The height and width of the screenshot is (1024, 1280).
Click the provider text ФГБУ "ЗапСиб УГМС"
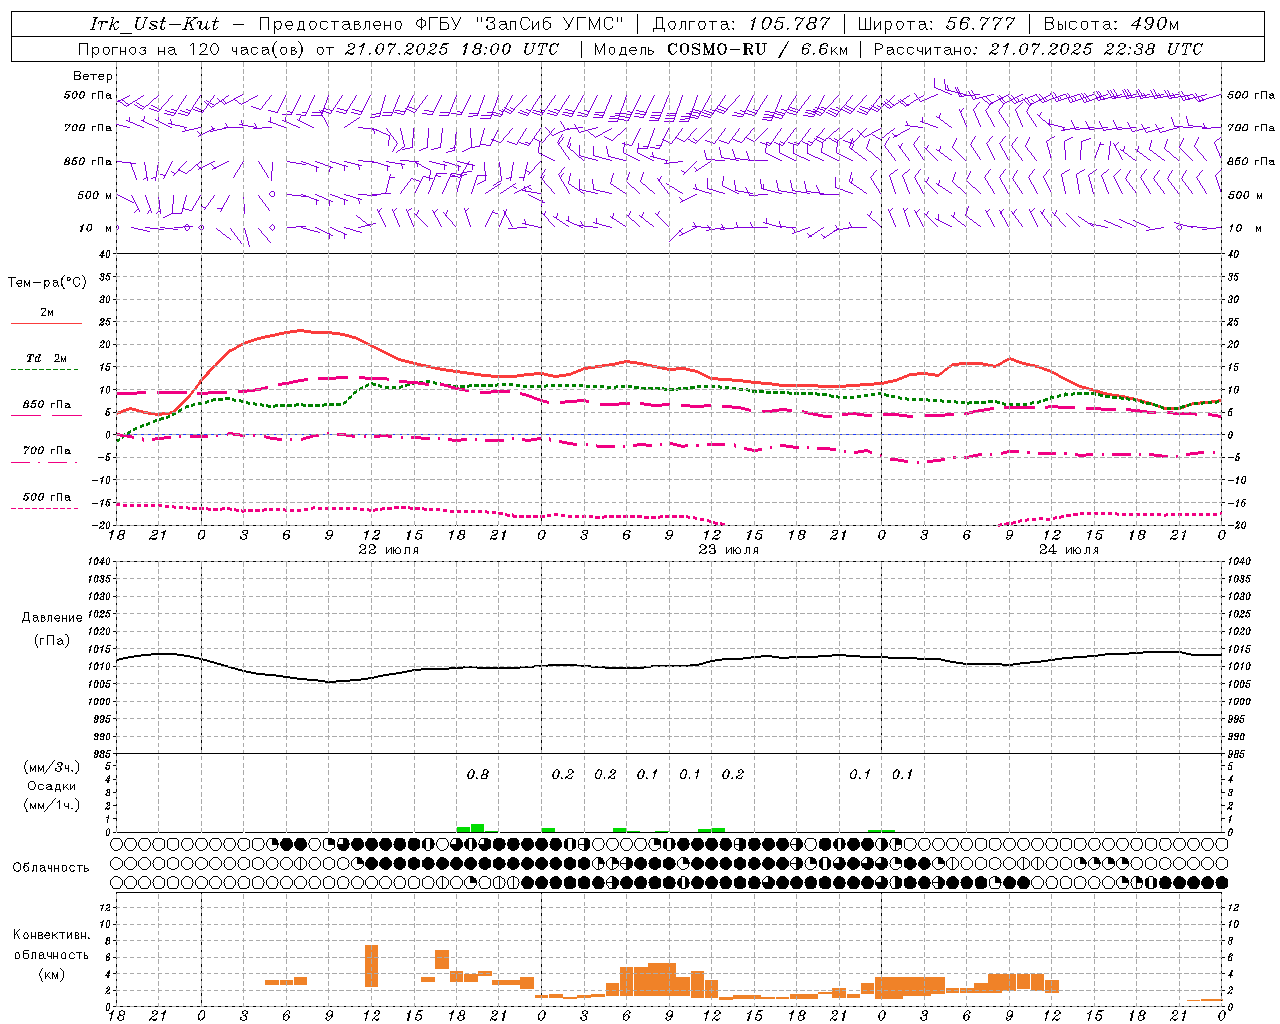[x=519, y=24]
